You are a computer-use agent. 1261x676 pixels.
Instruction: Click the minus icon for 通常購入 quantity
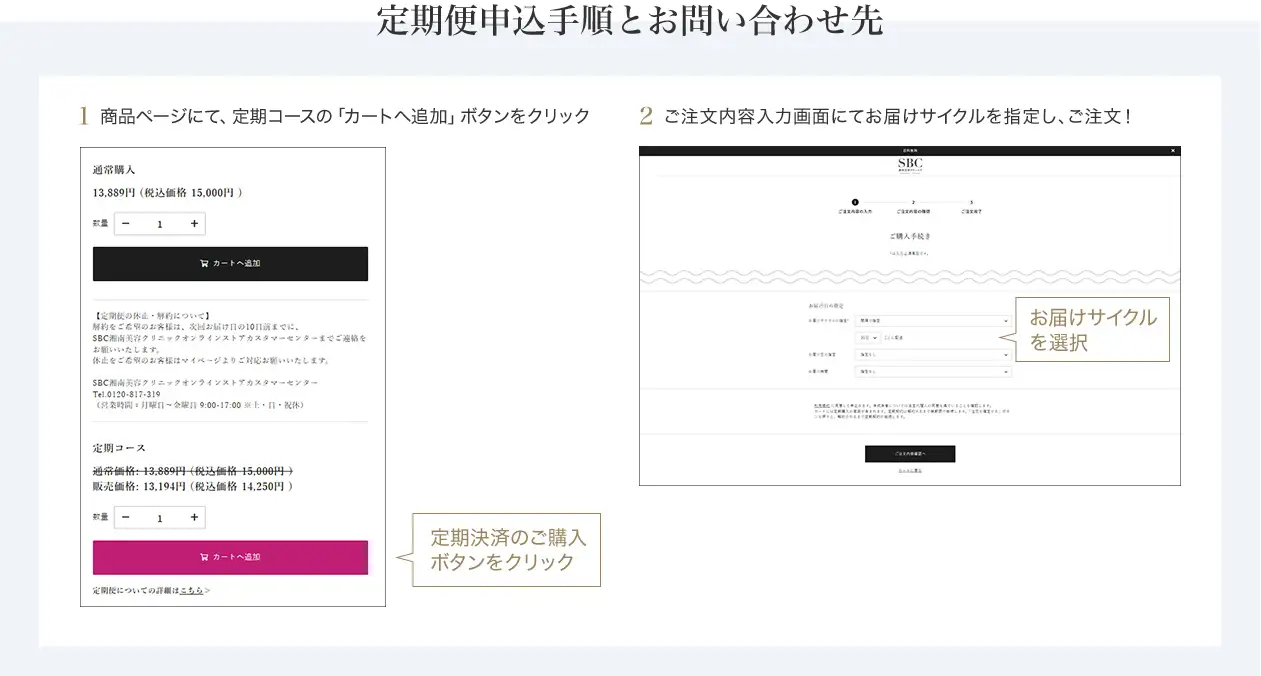(x=125, y=224)
